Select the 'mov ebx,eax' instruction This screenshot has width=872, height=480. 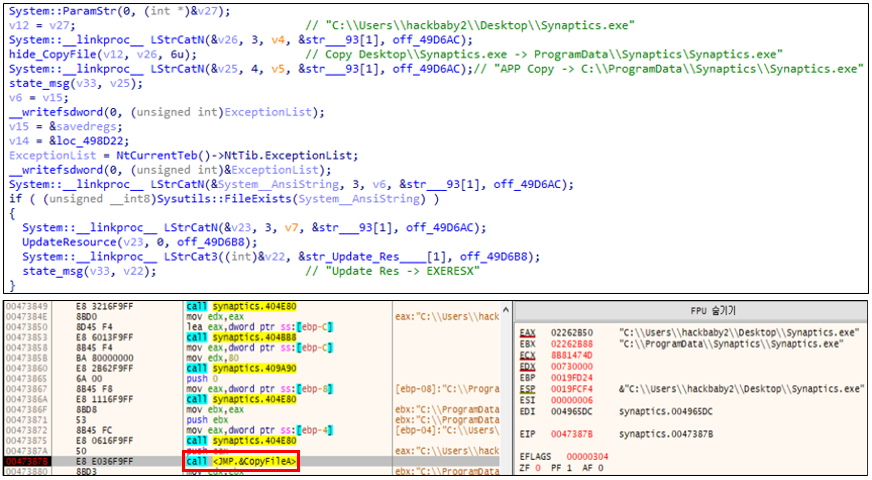coord(215,410)
